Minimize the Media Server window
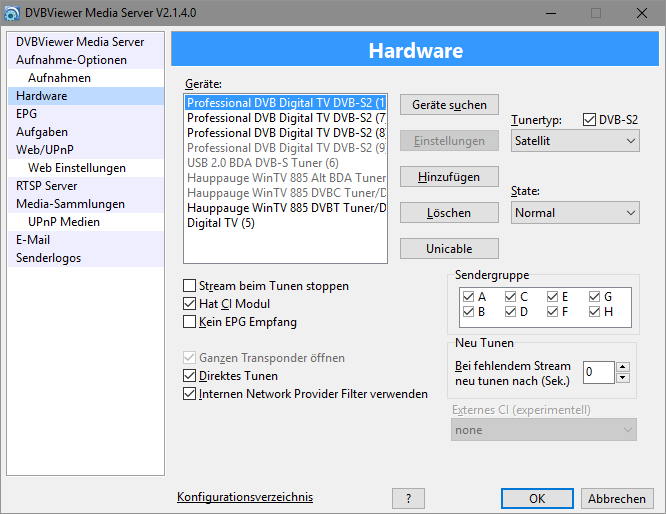Screen dimensions: 666x514 point(551,13)
